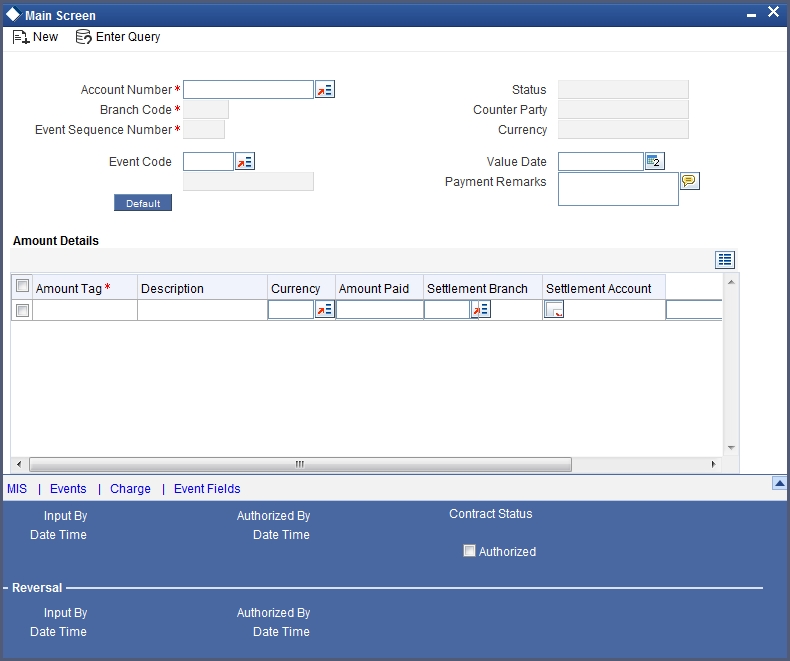Screen dimensions: 790x661
Task: Click Settlement Account picker icon in row
Action: click(x=554, y=309)
